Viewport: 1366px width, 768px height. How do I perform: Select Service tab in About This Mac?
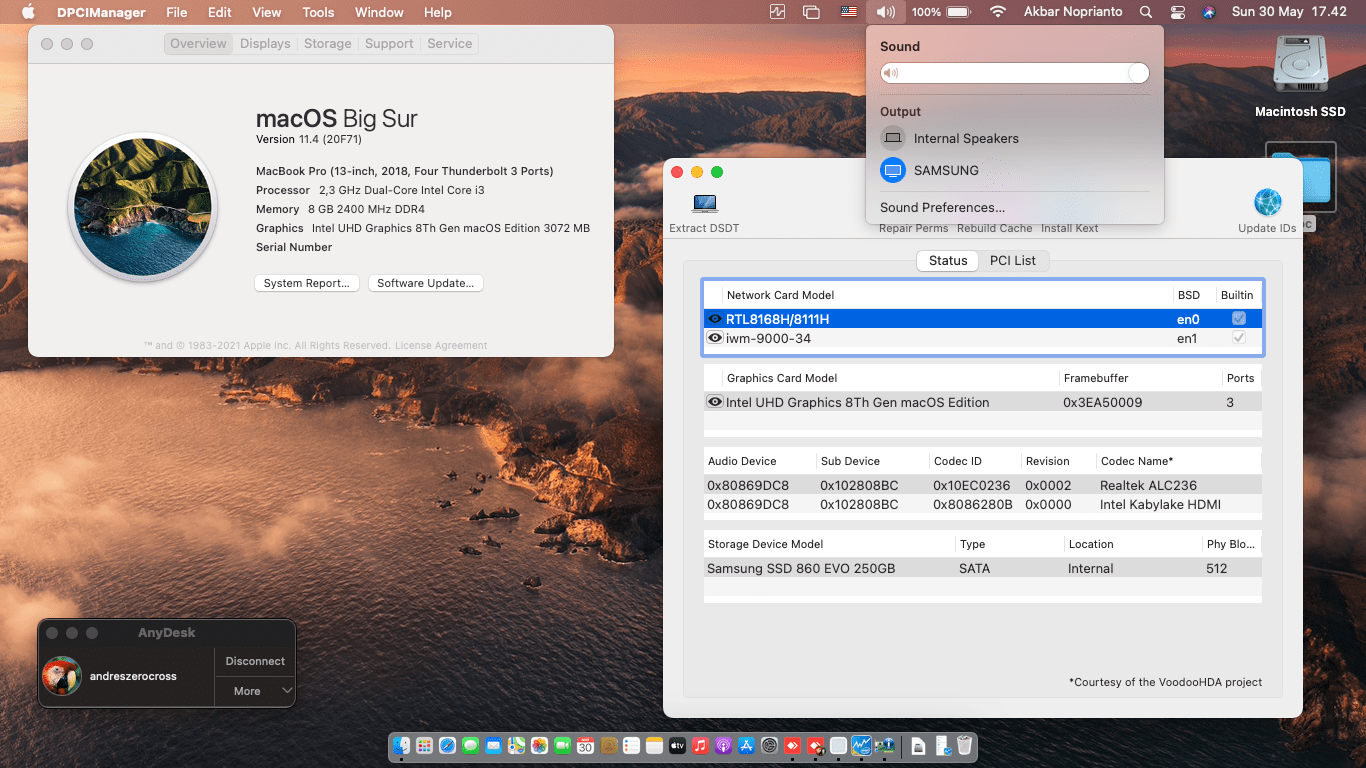450,44
